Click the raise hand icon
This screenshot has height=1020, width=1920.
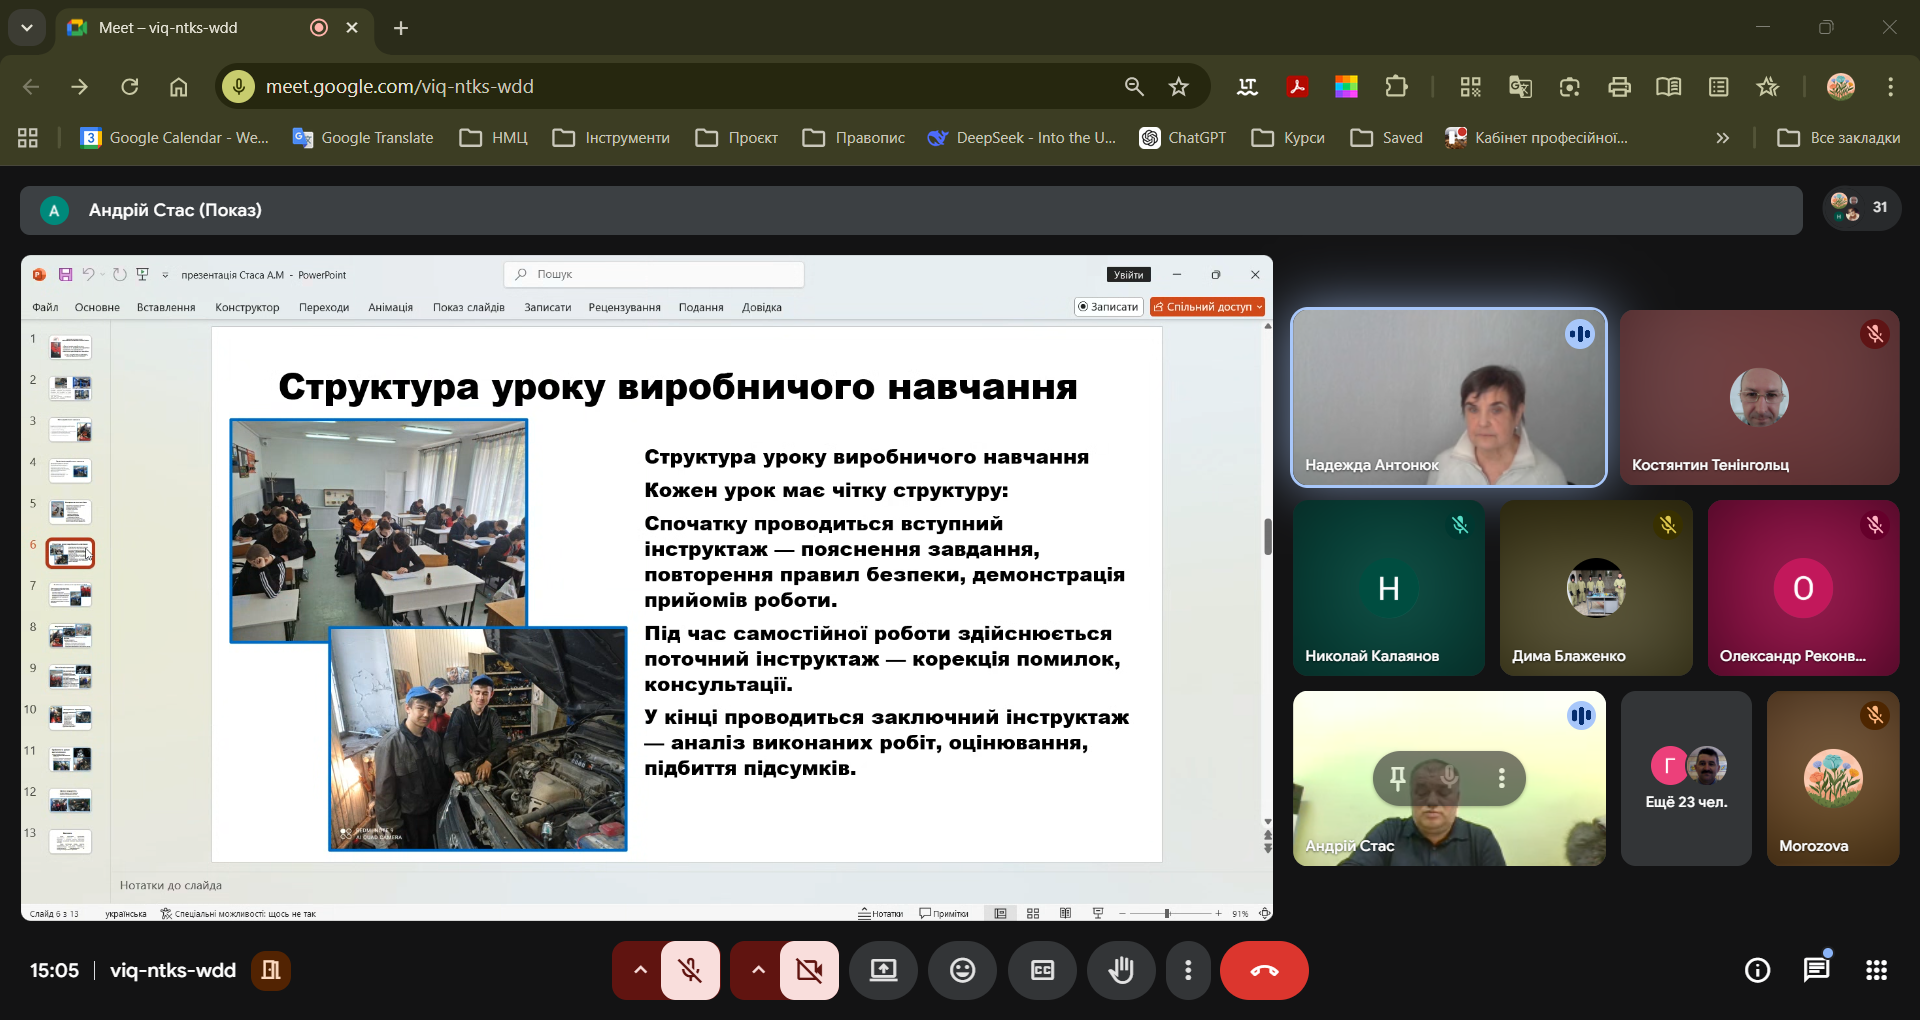tap(1121, 970)
